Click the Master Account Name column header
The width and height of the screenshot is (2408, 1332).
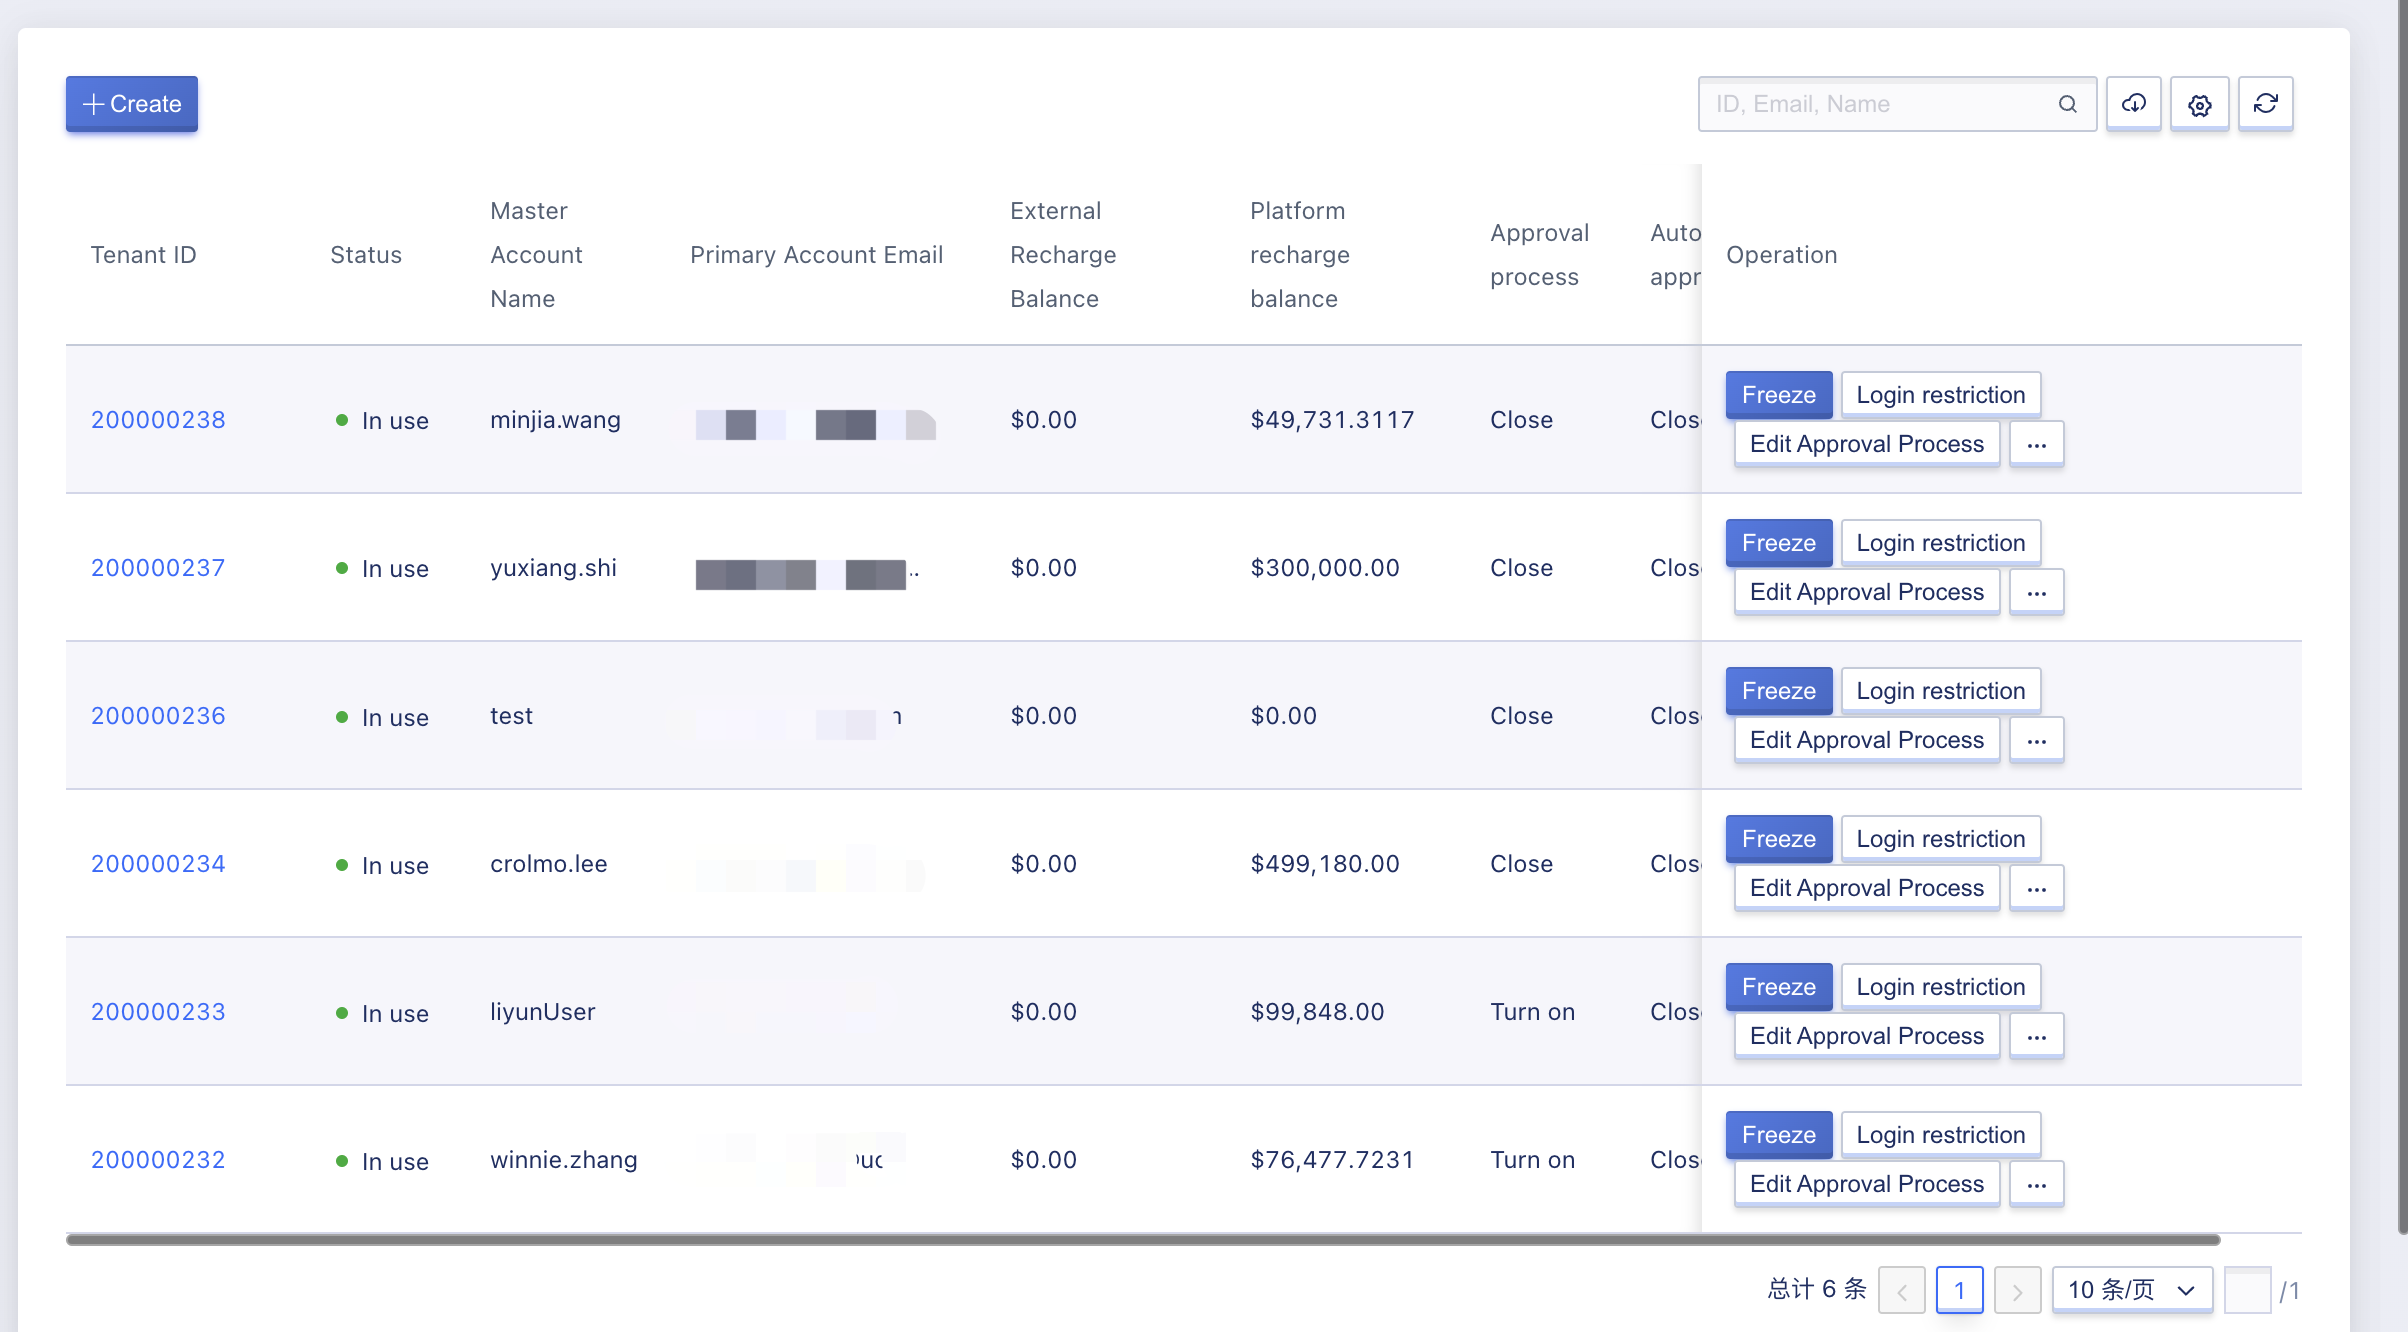(x=537, y=255)
